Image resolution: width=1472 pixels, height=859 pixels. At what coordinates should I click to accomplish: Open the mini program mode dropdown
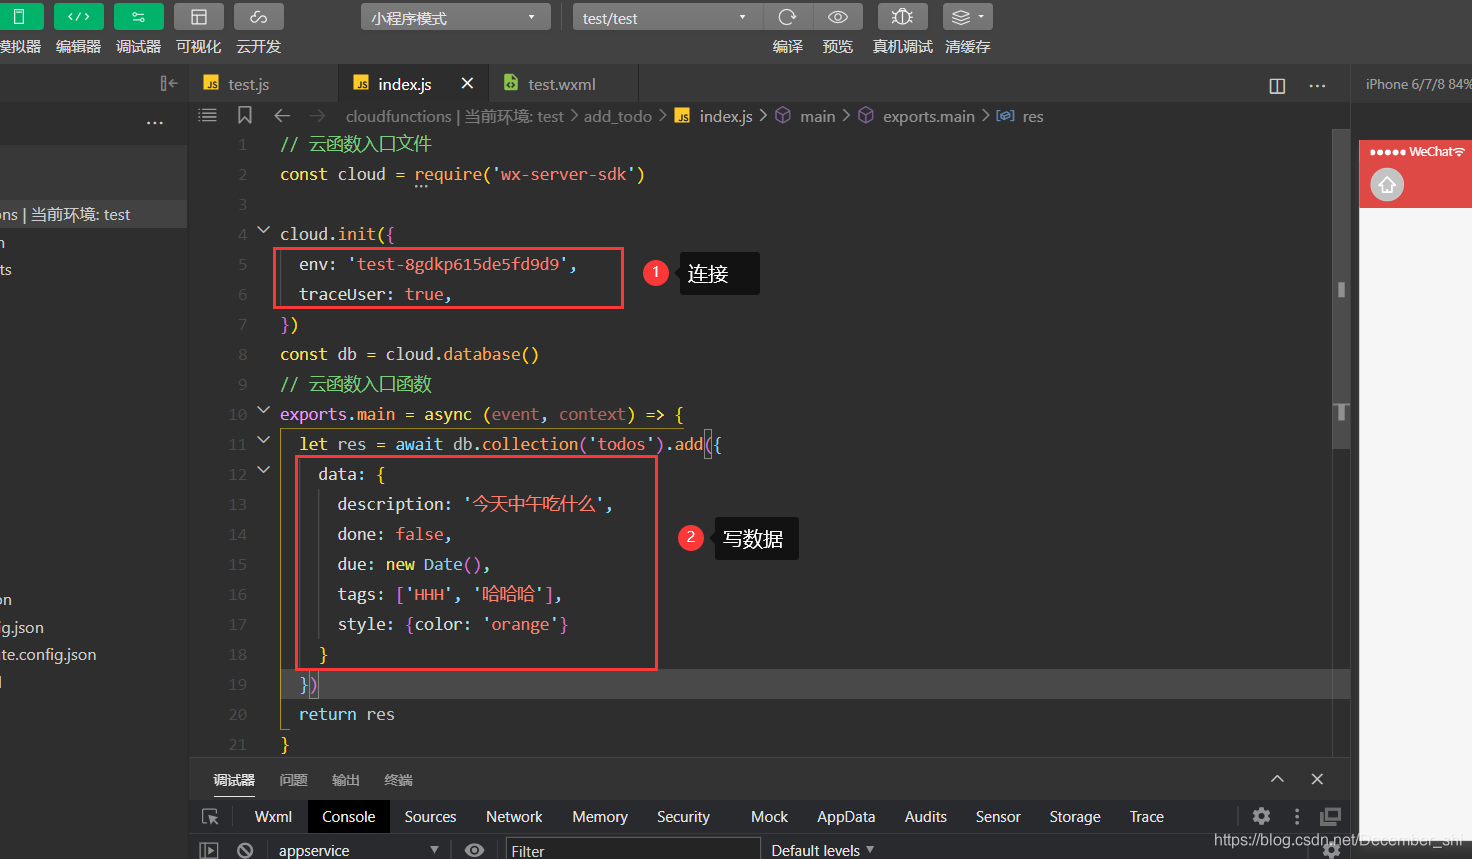click(456, 17)
